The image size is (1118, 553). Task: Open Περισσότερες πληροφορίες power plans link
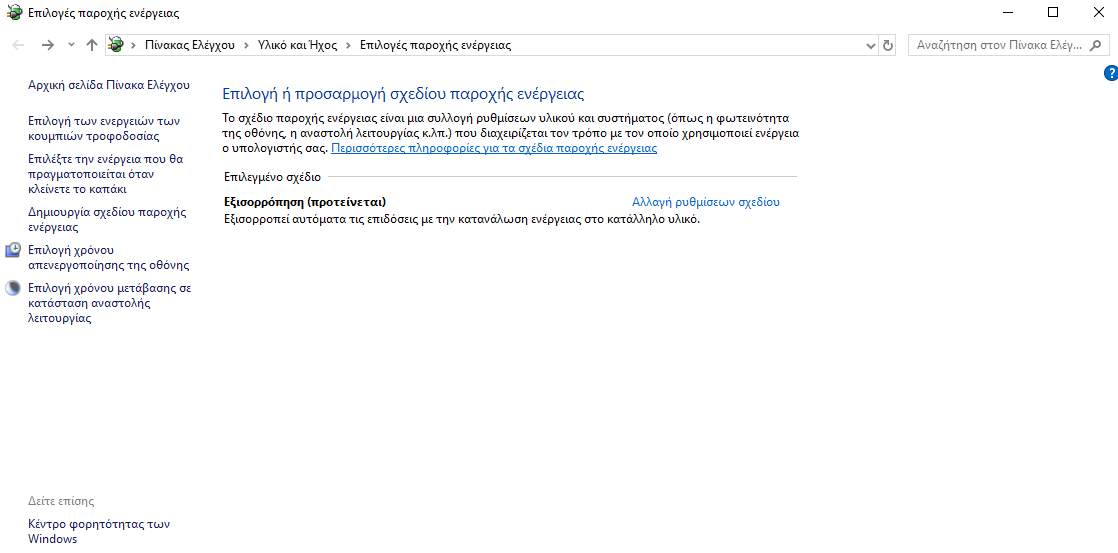(x=494, y=148)
